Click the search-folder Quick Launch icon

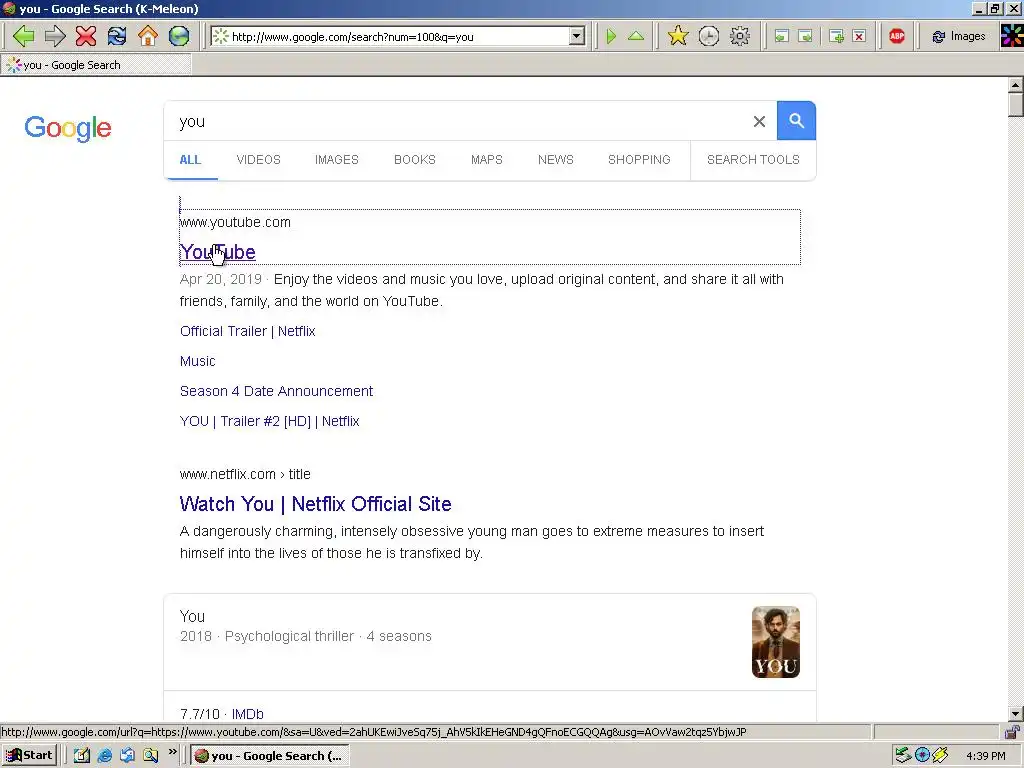tap(151, 756)
